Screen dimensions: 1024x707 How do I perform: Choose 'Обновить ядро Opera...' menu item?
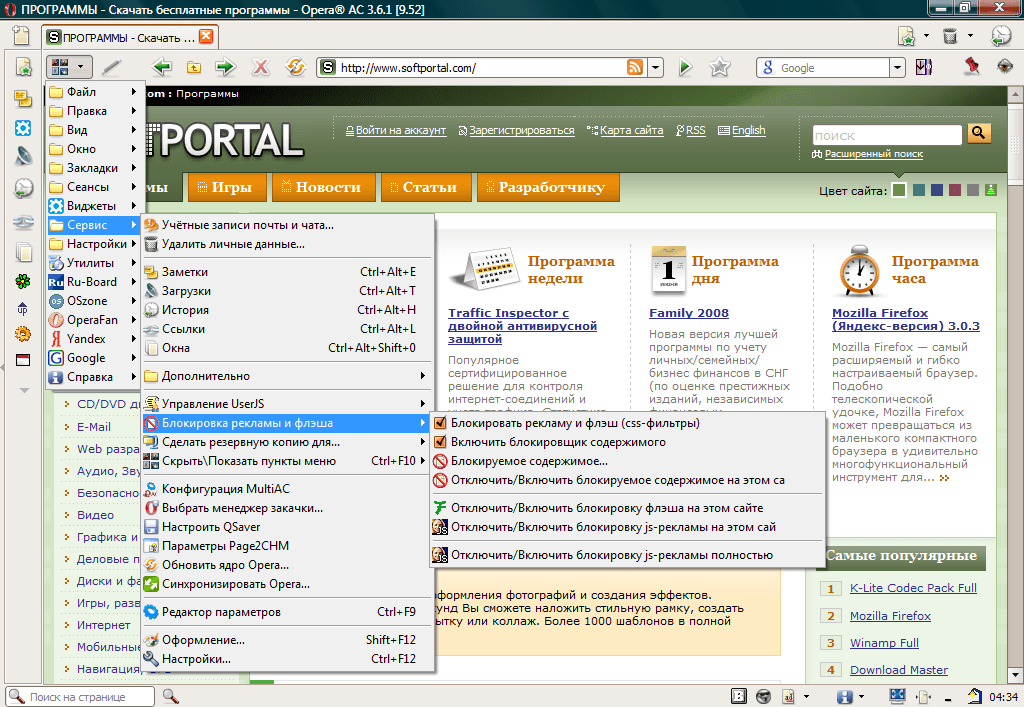tap(225, 565)
